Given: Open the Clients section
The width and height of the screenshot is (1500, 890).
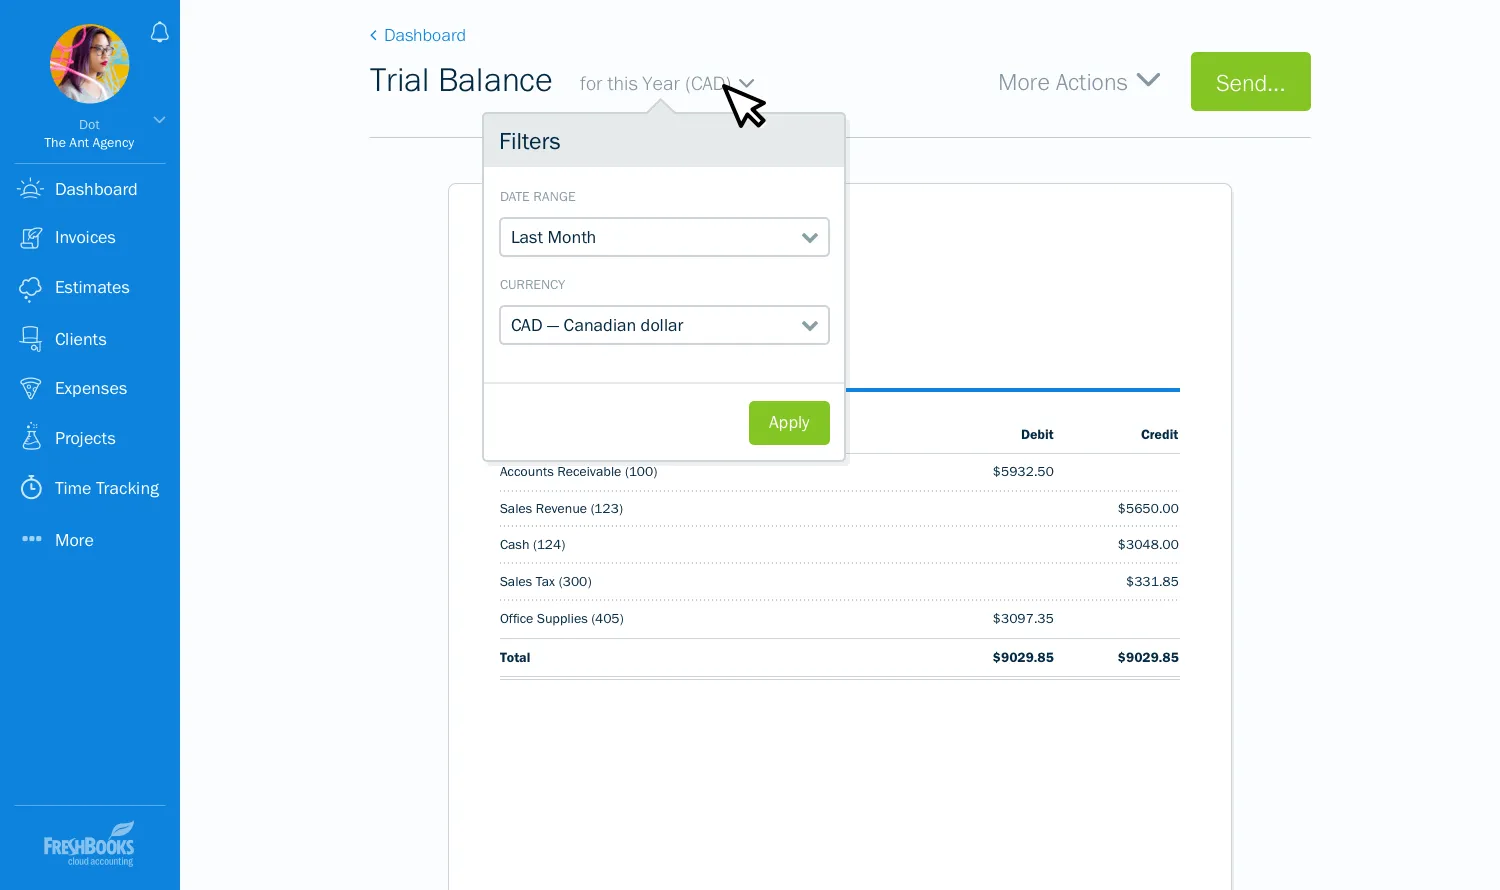Looking at the screenshot, I should (x=80, y=339).
